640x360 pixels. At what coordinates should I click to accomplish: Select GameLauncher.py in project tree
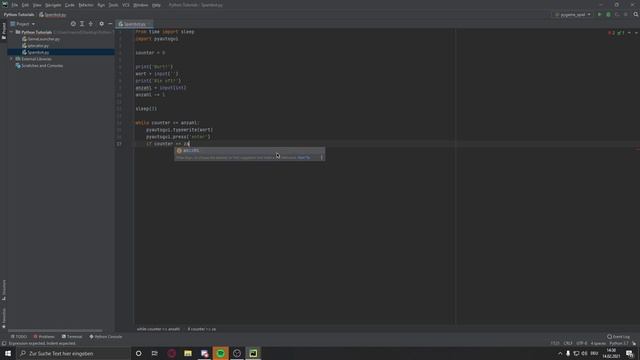point(43,39)
